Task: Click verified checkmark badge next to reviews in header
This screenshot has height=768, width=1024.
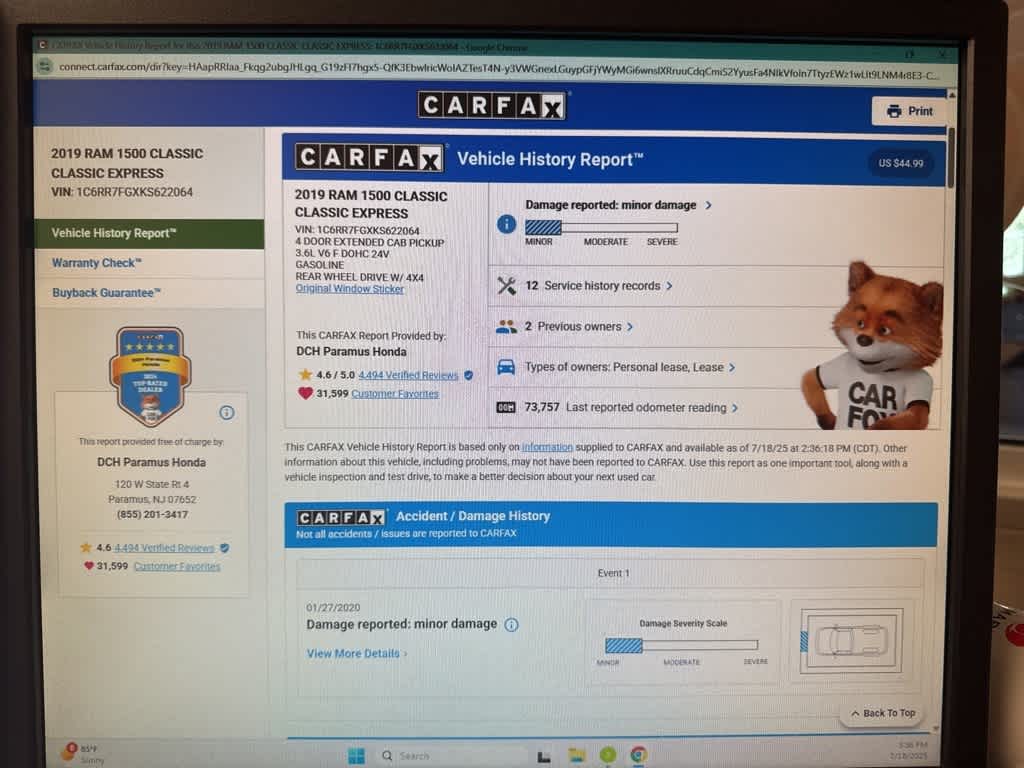Action: [468, 375]
